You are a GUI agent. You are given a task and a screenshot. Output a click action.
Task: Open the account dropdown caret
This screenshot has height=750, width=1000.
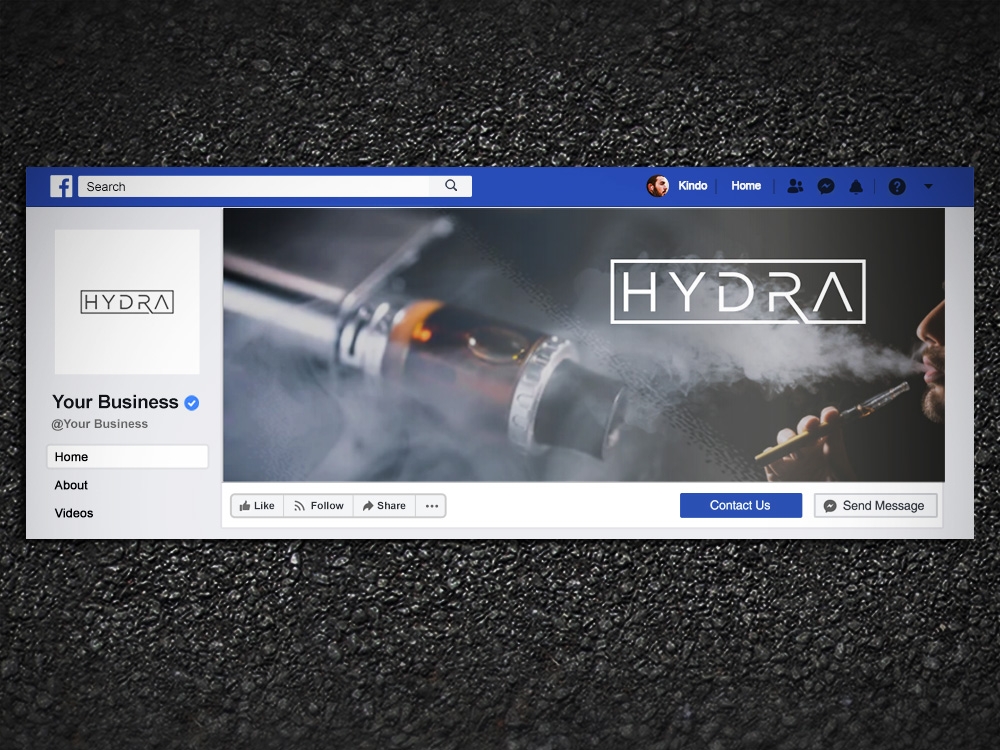coord(930,187)
